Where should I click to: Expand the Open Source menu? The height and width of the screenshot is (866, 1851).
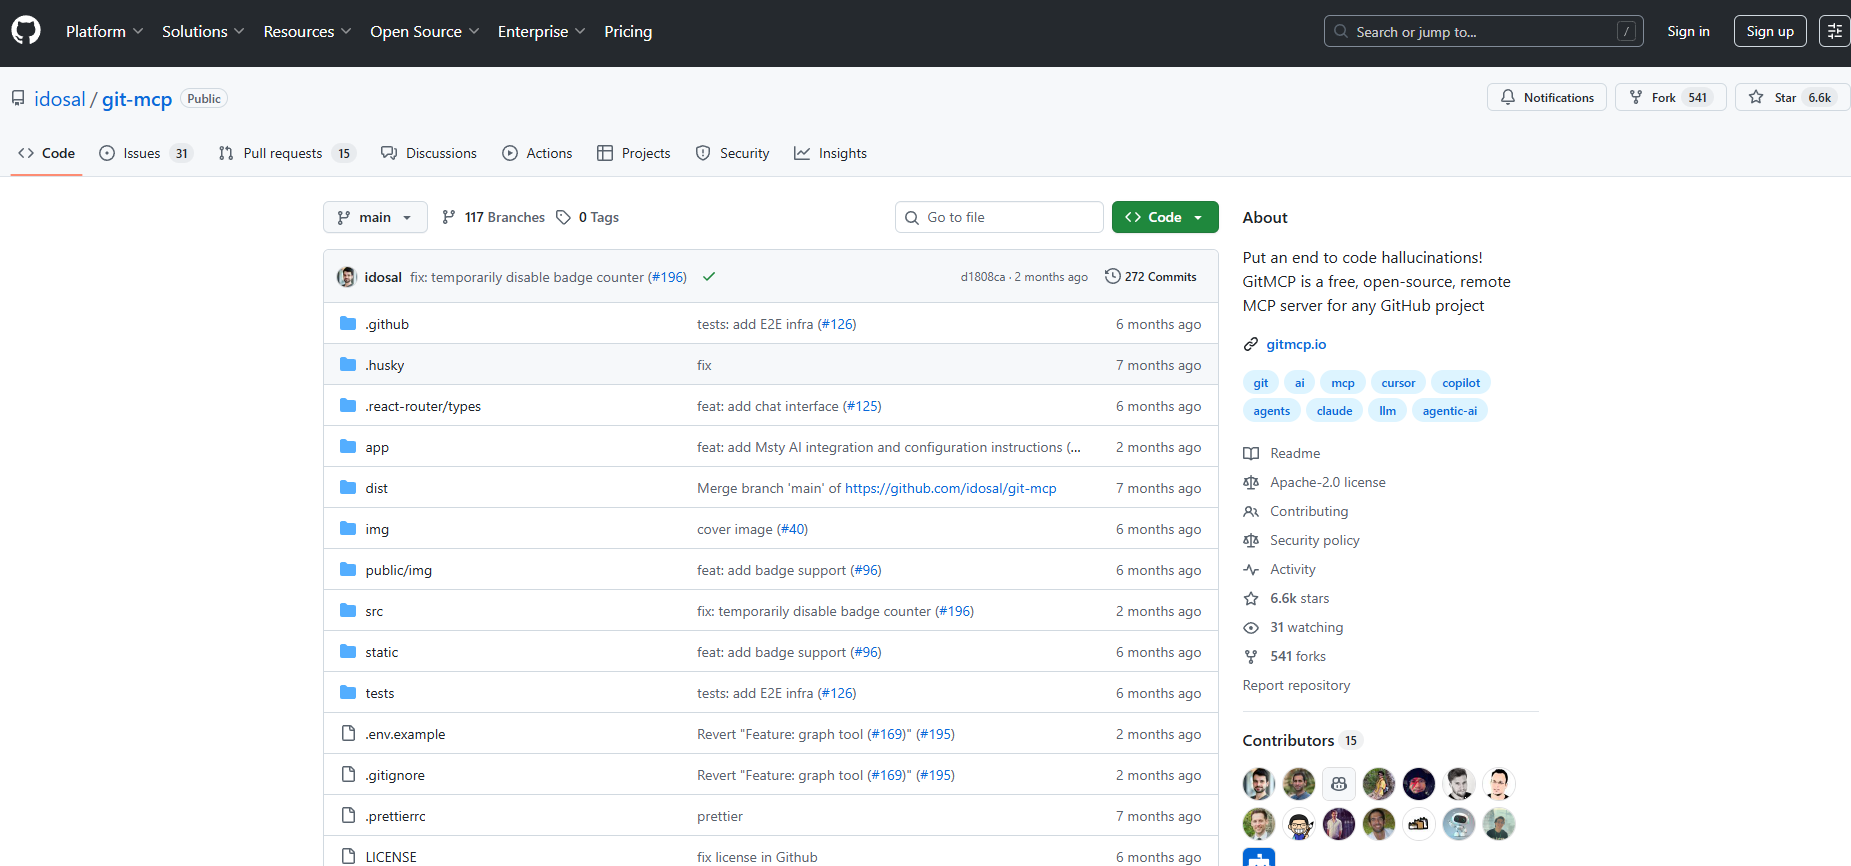click(x=424, y=31)
